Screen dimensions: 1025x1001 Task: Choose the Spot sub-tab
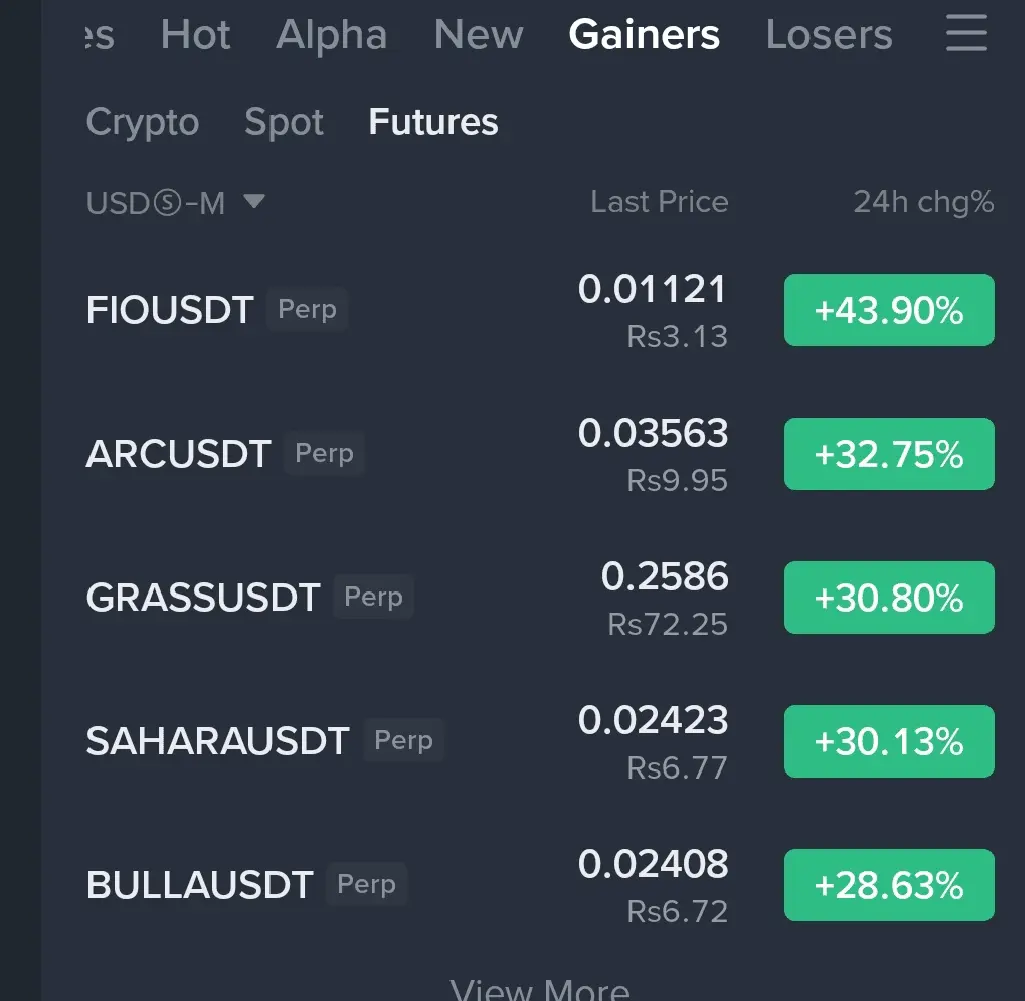(284, 122)
